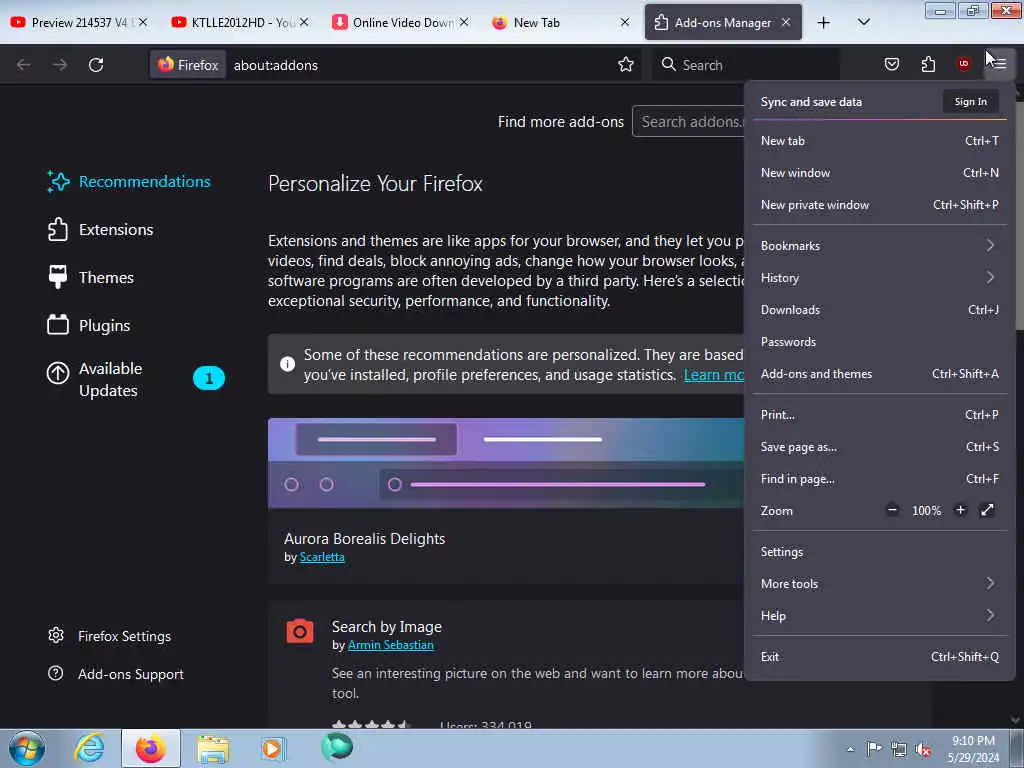Decrease zoom with the minus button
The height and width of the screenshot is (768, 1024).
(892, 510)
